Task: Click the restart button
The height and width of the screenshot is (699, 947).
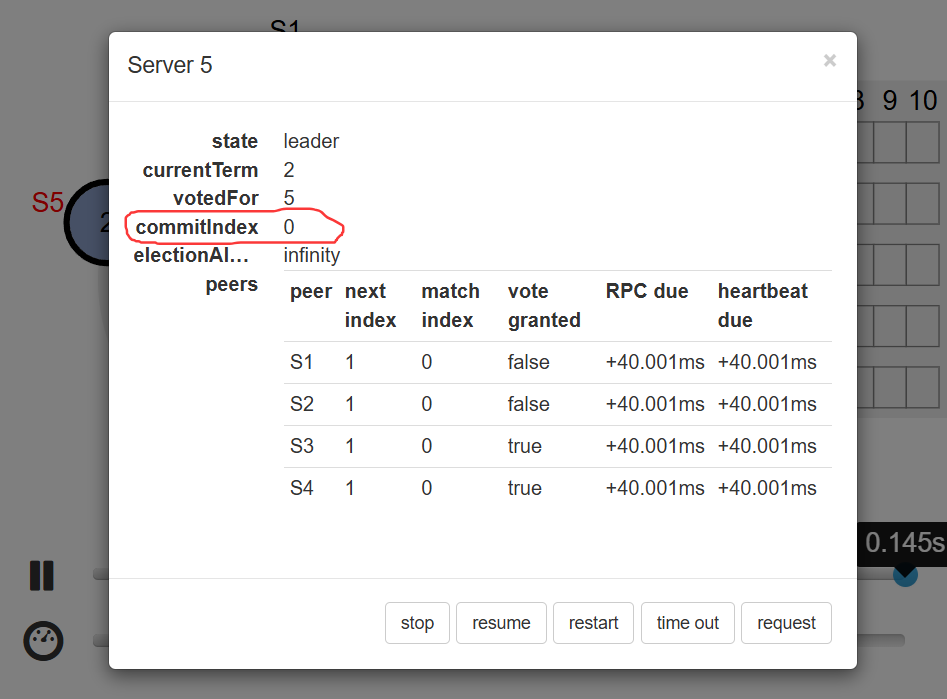Action: (x=593, y=623)
